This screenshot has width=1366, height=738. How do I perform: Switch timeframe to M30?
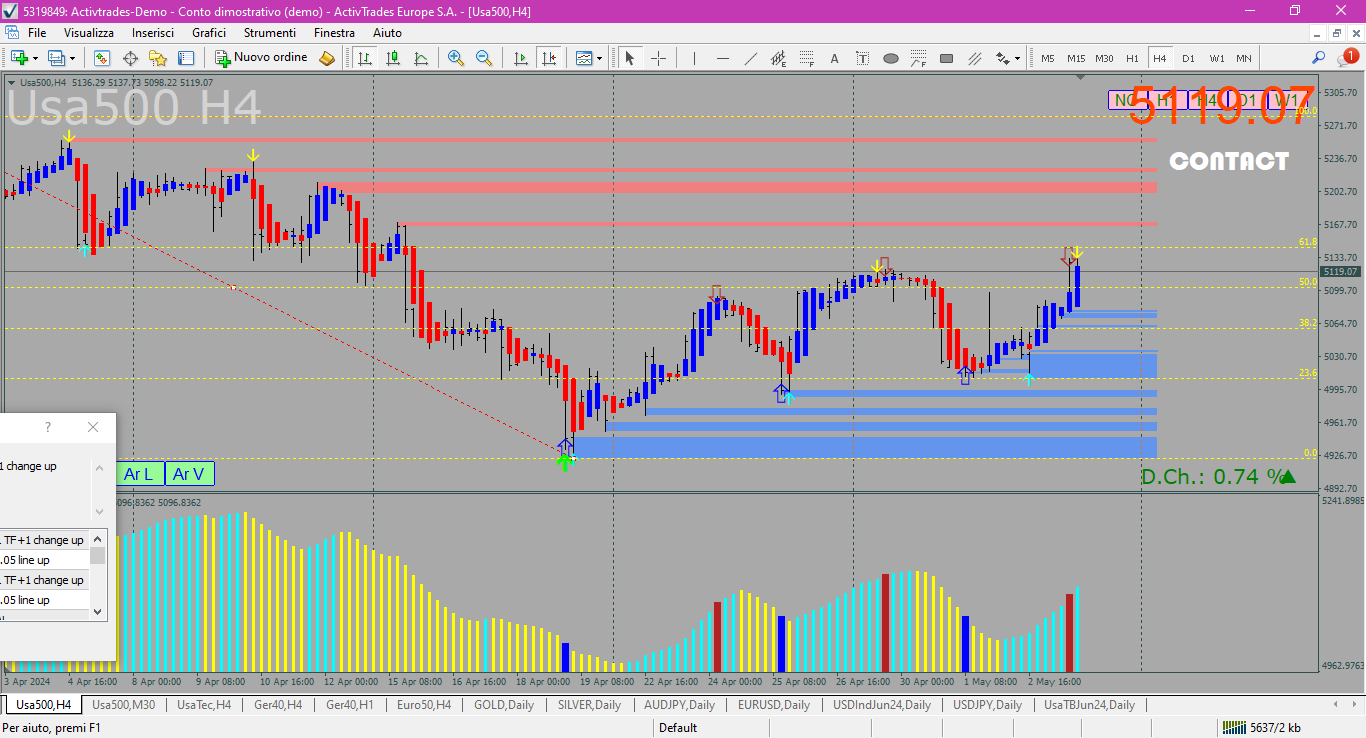coord(1104,58)
